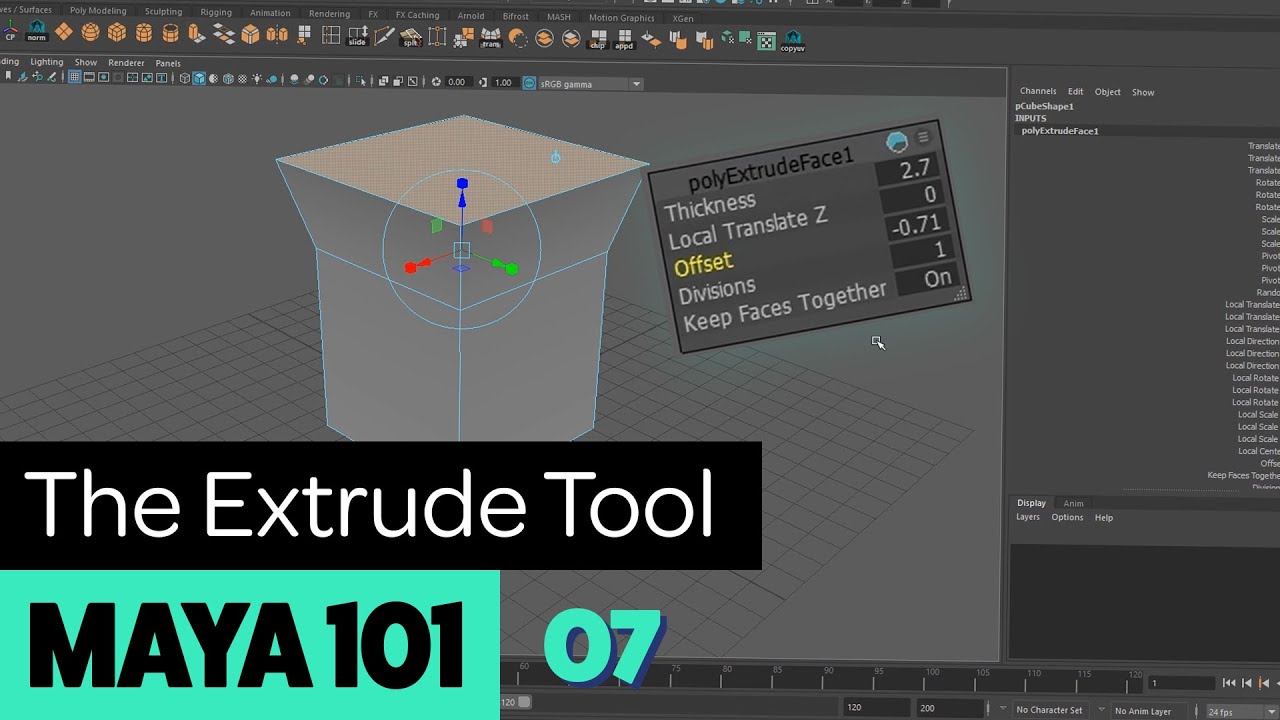Click the clip shelf icon
The width and height of the screenshot is (1280, 720).
tap(598, 39)
